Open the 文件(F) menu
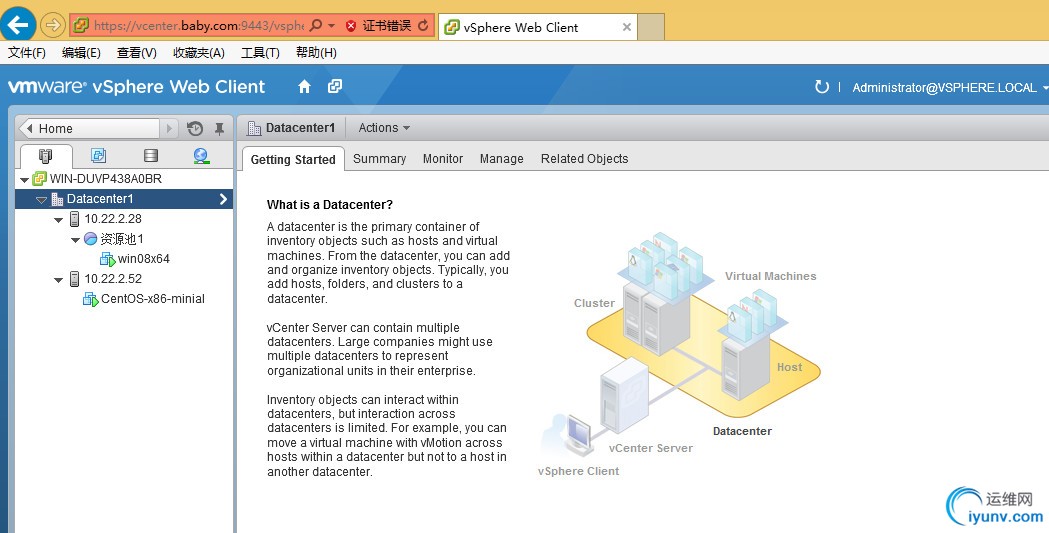 tap(27, 53)
